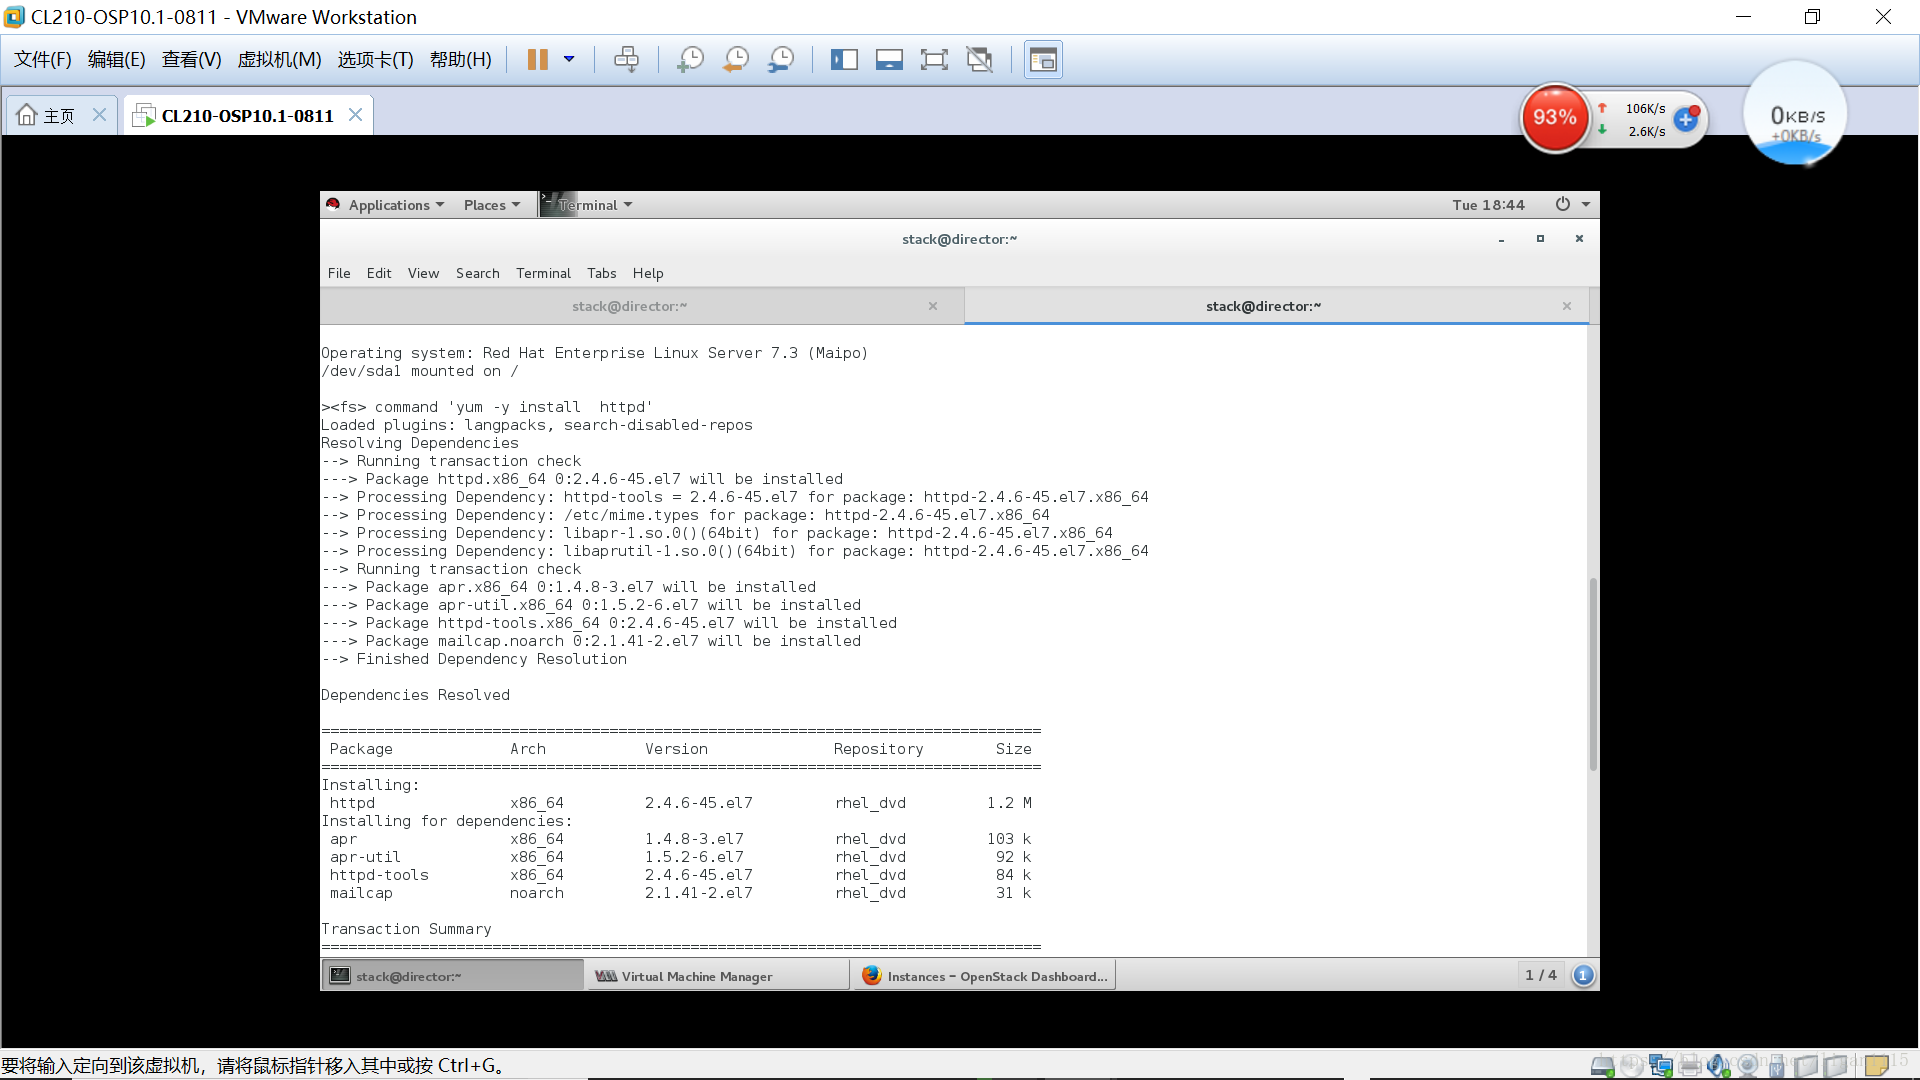Open the snapshot manager
The height and width of the screenshot is (1080, 1920).
[781, 60]
